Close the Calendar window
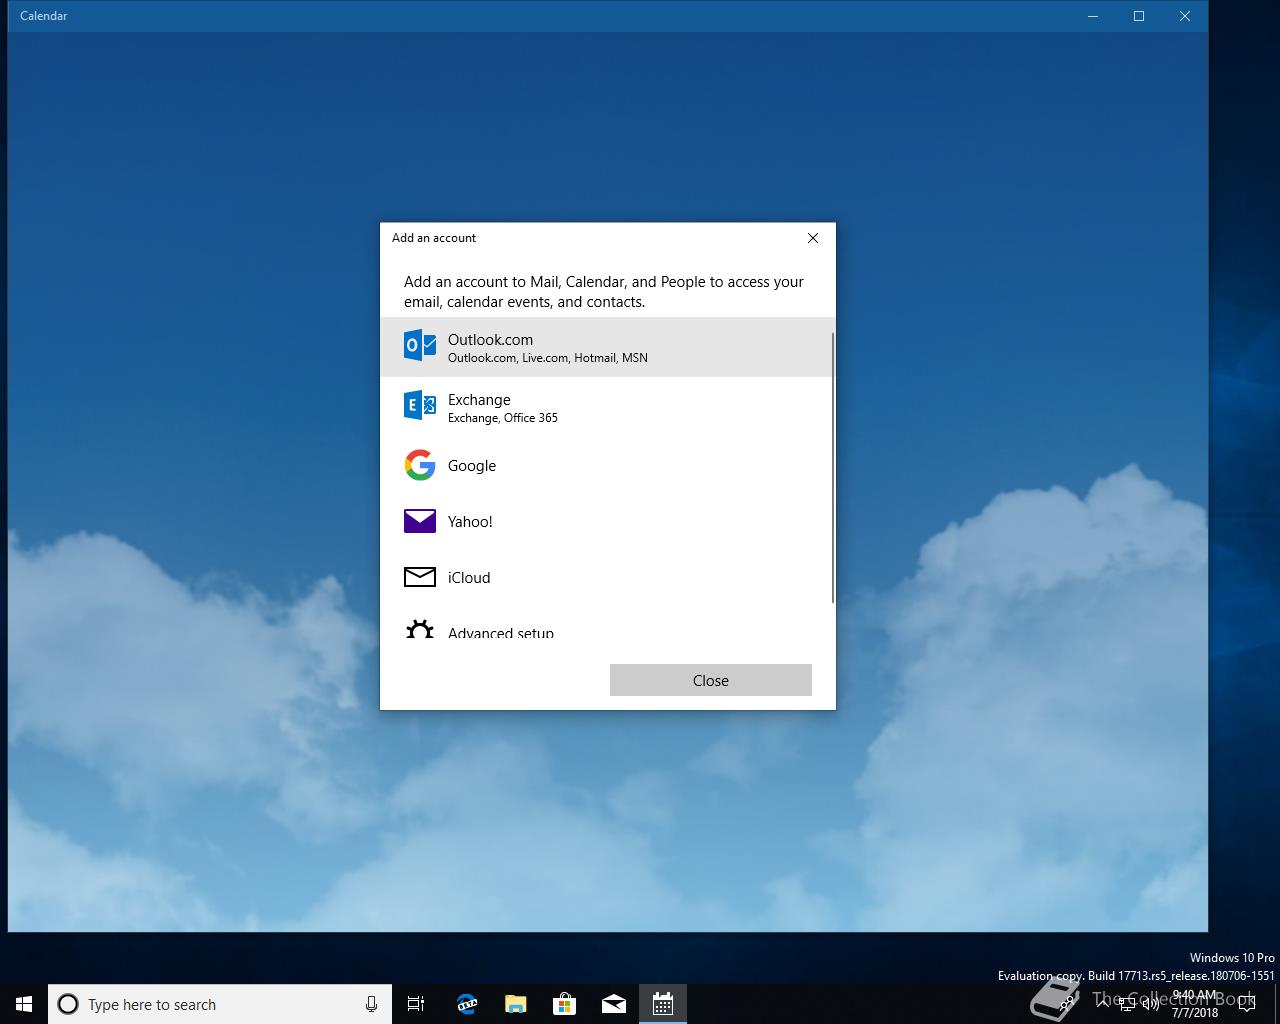1280x1024 pixels. (x=1185, y=16)
